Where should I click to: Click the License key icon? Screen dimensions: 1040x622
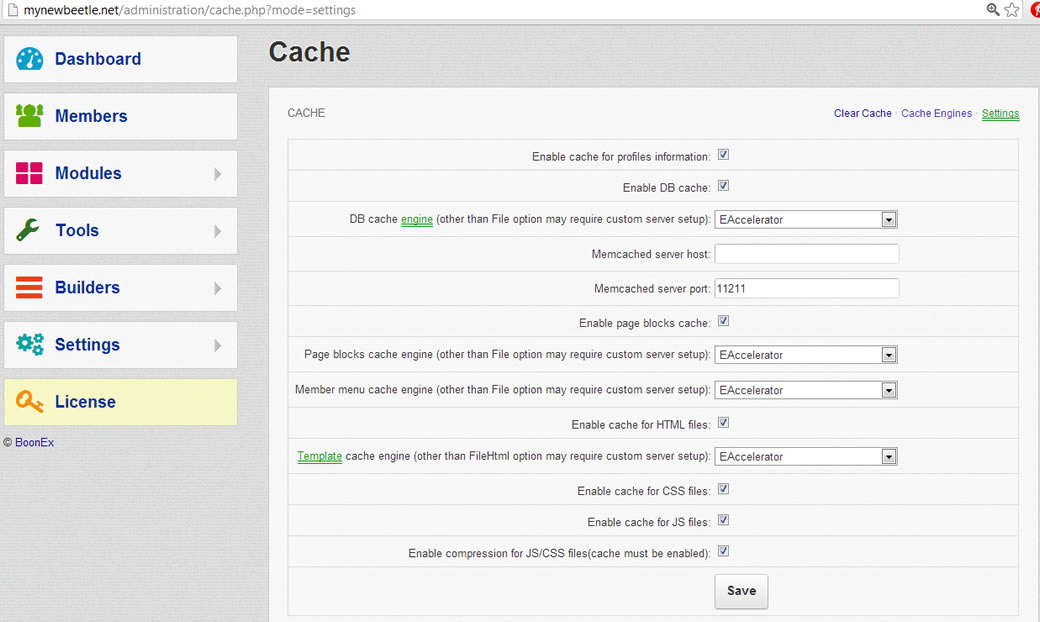pos(30,402)
